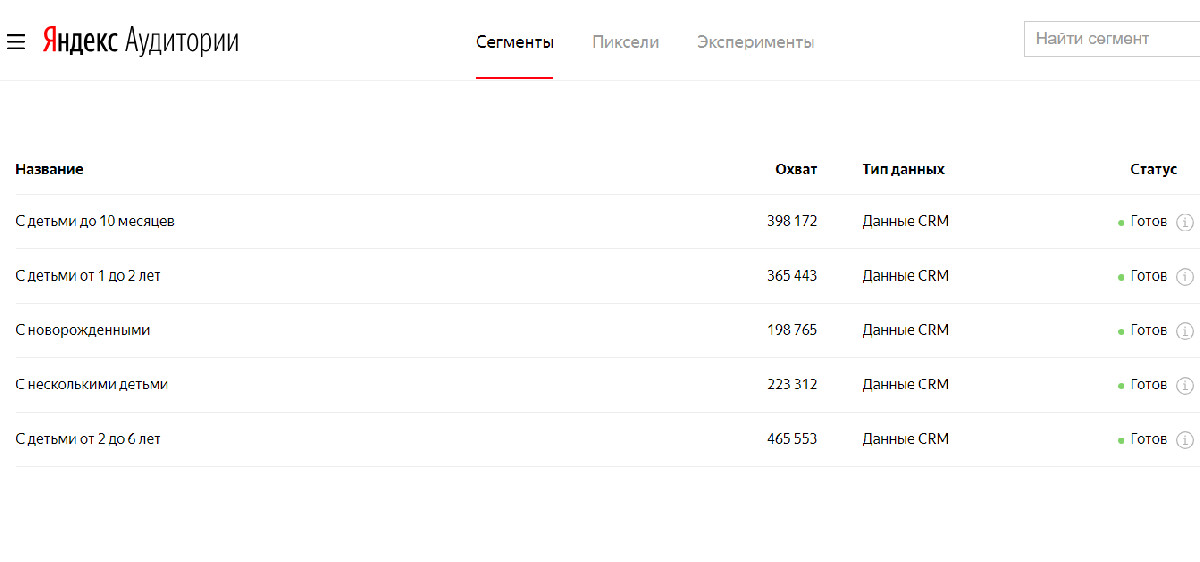
Task: Click info icon for 'С детьми от 2 до 6 лет'
Action: click(1185, 439)
